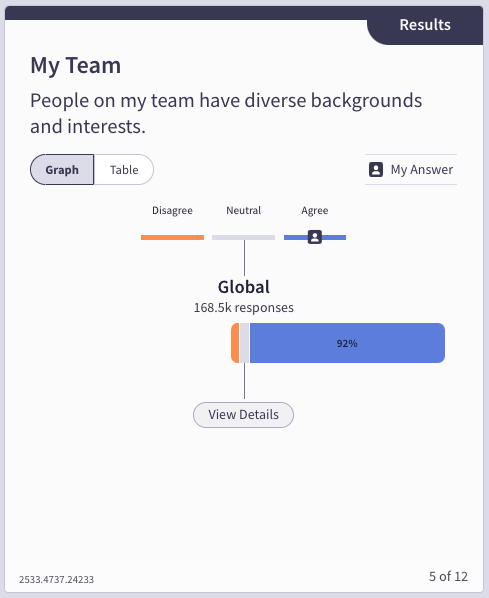Click the View Details button
The width and height of the screenshot is (489, 598).
(x=243, y=415)
